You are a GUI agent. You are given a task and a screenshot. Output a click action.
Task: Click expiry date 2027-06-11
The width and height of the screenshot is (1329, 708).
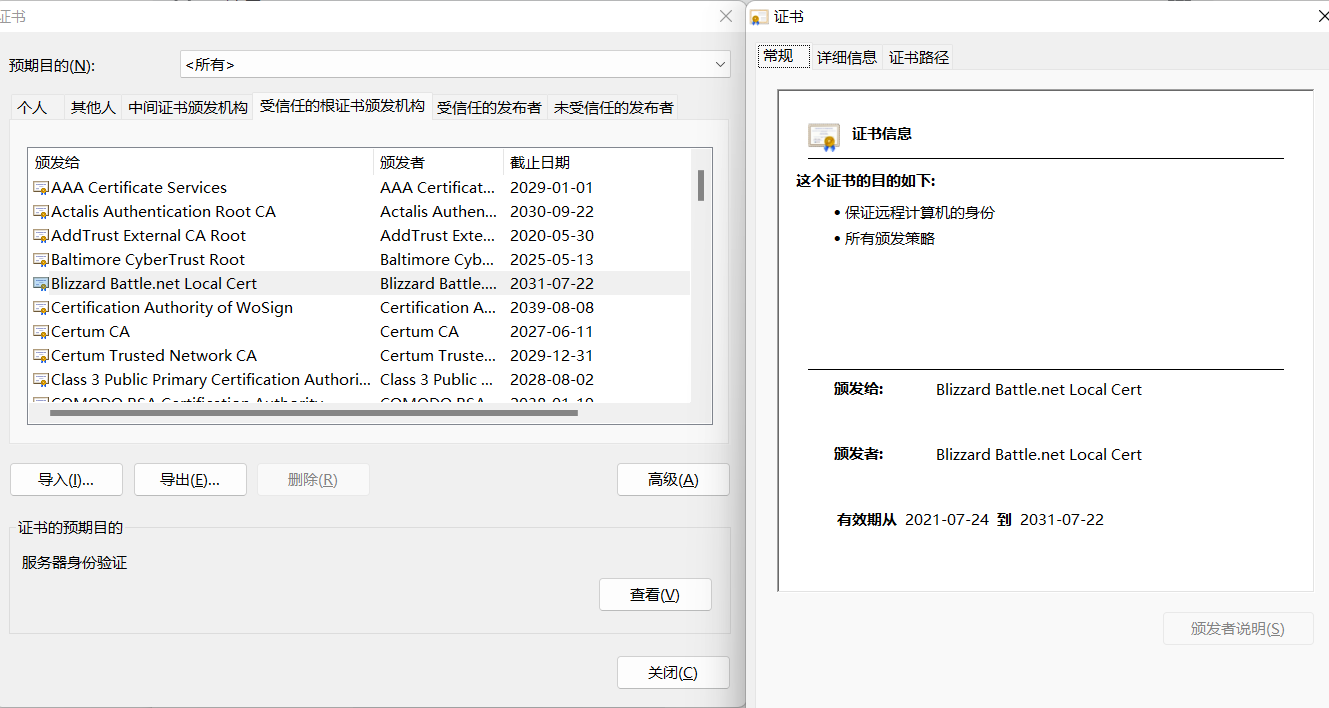click(x=551, y=332)
